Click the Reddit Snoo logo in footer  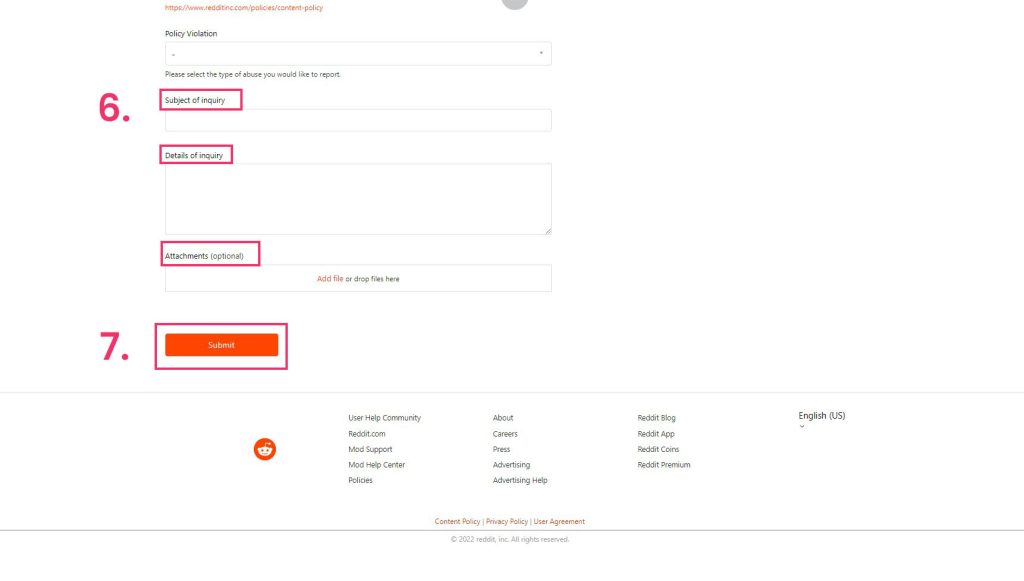(x=265, y=450)
